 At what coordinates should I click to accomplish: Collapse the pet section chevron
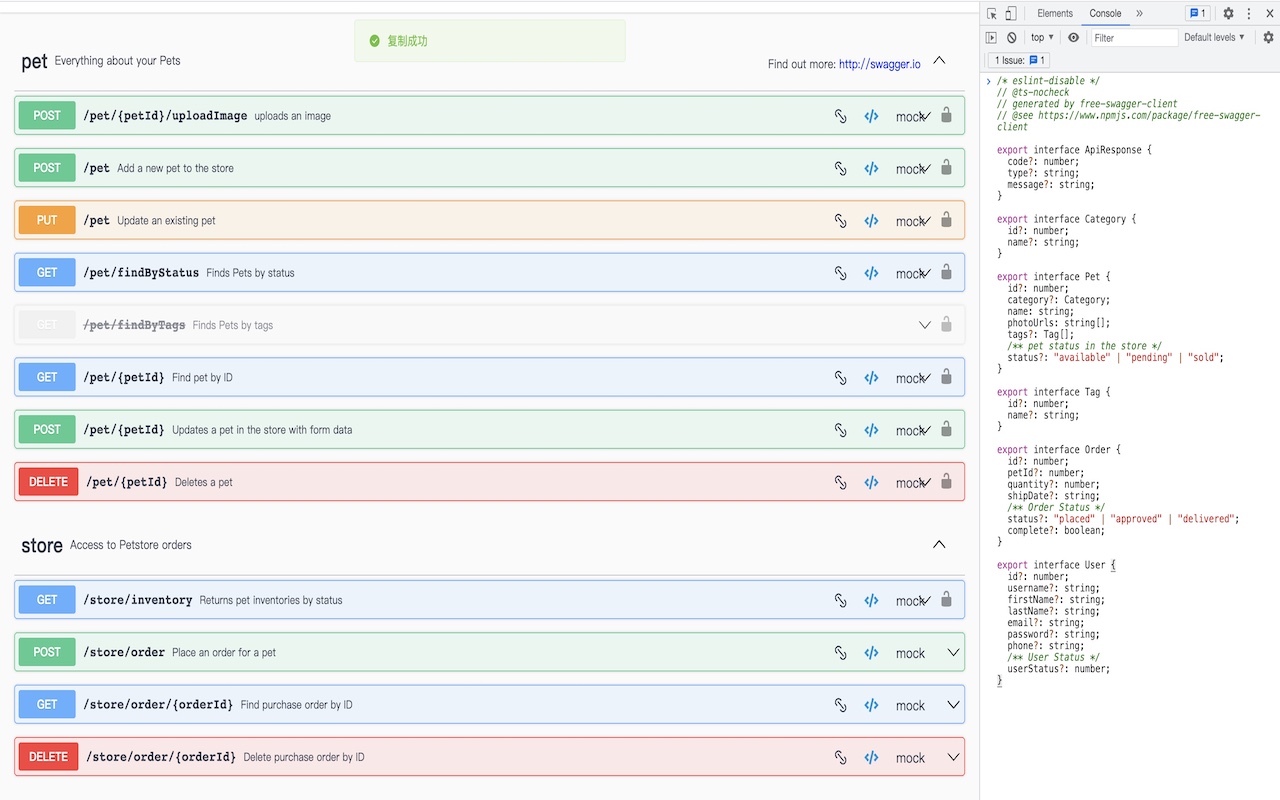click(x=939, y=61)
